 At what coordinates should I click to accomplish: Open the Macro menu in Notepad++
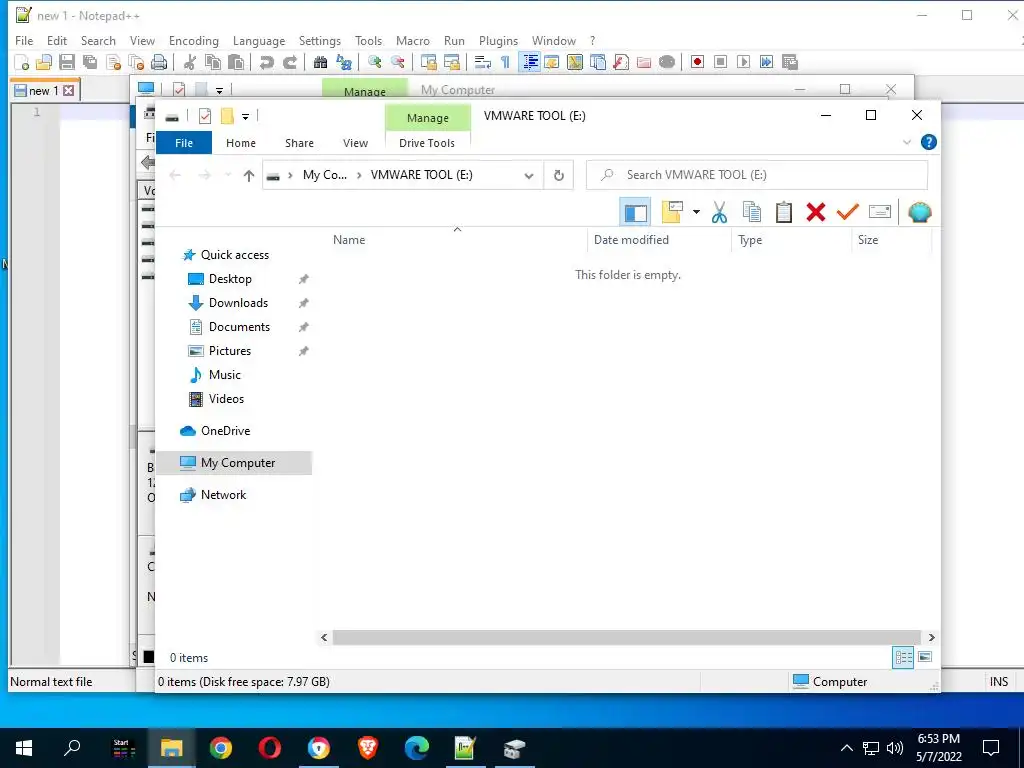tap(413, 40)
